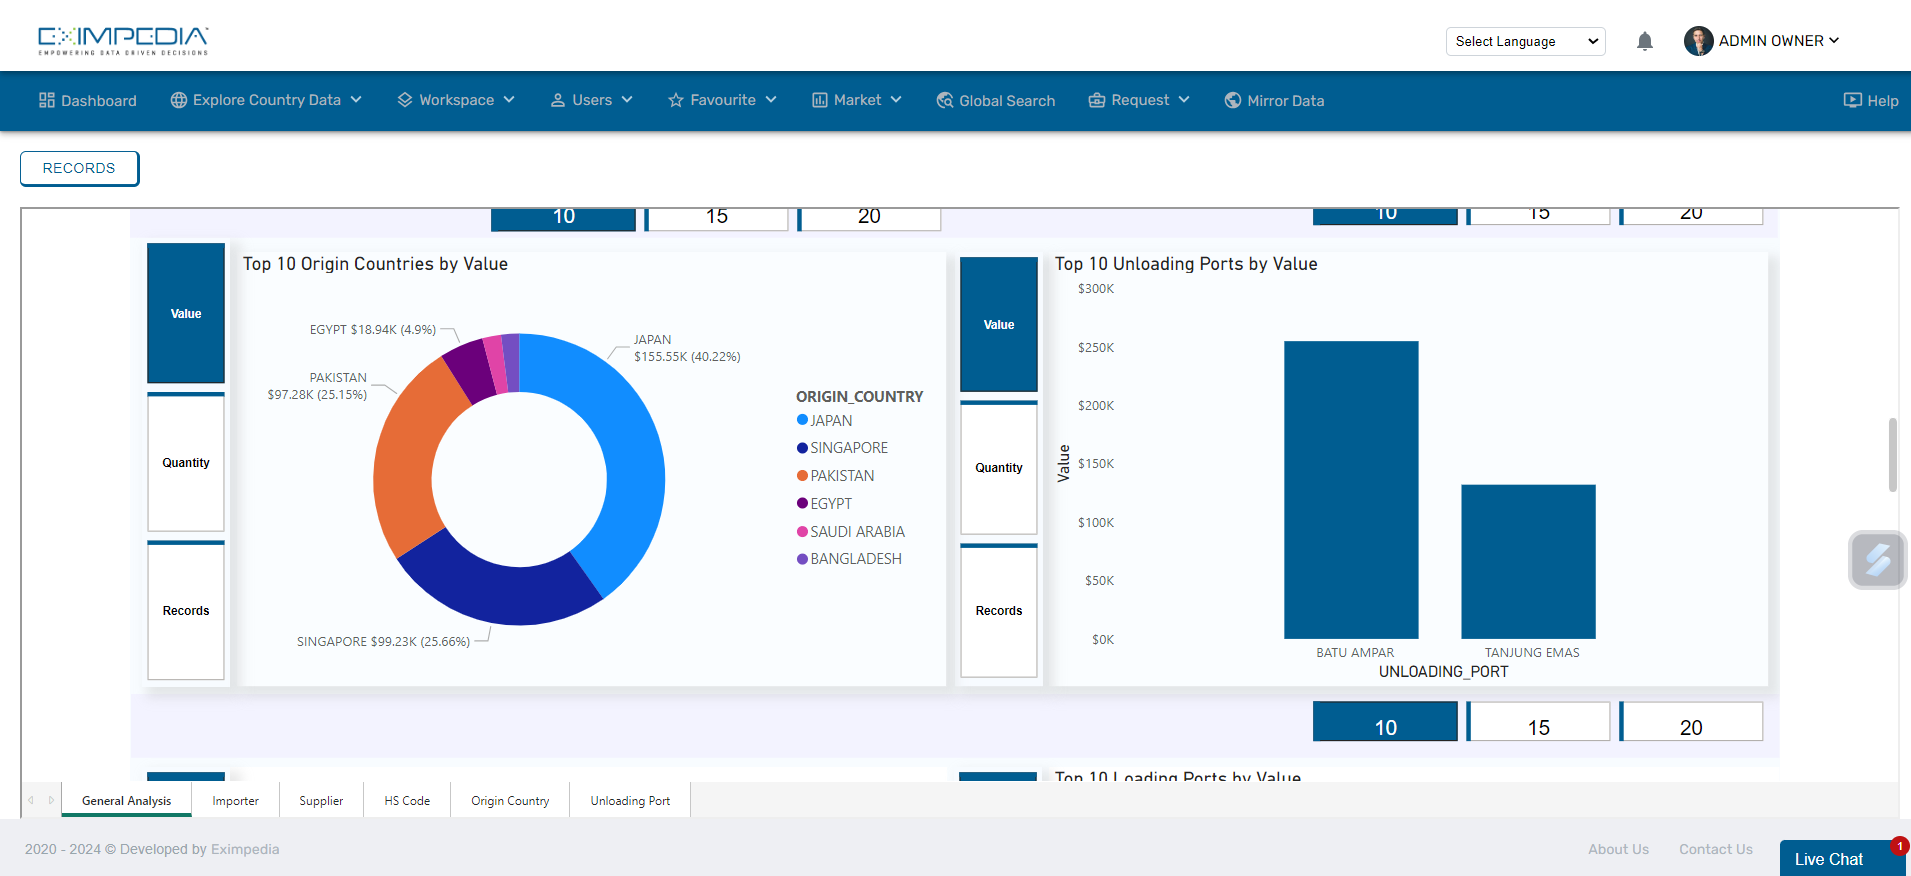This screenshot has width=1911, height=876.
Task: Open About Us link
Action: tap(1618, 849)
